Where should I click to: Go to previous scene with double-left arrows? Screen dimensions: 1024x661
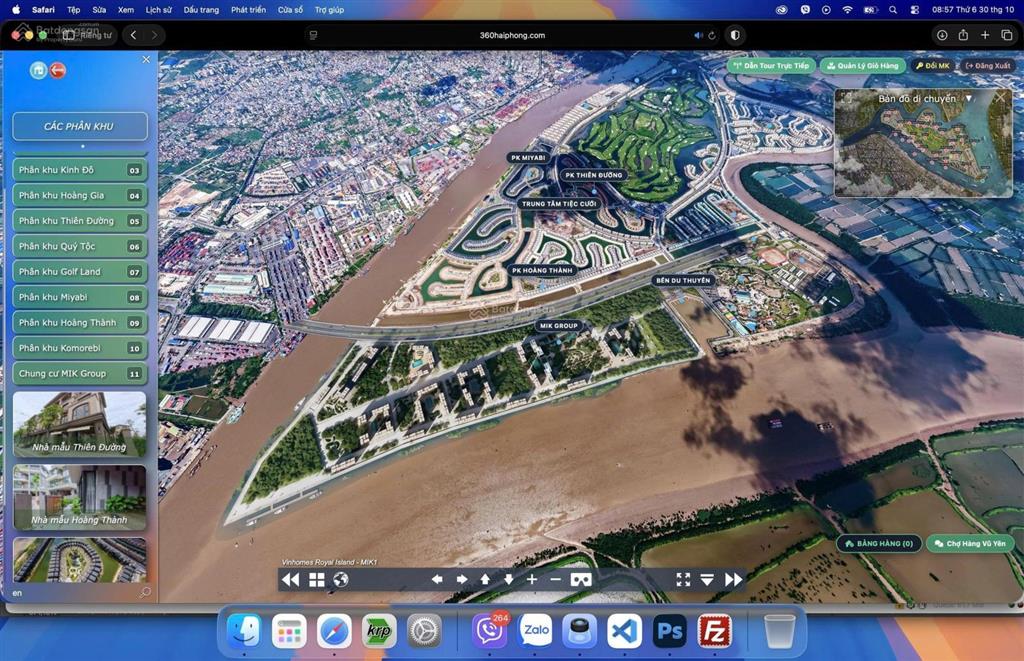291,579
